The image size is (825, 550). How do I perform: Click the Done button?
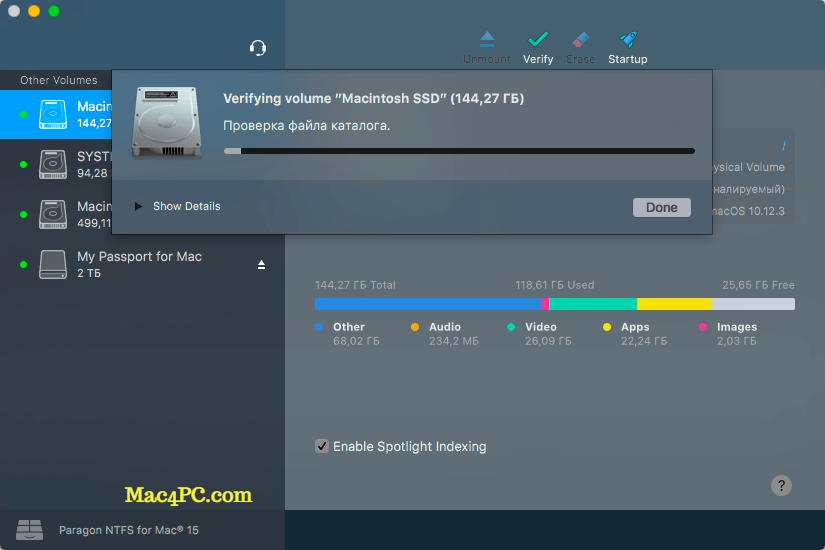pyautogui.click(x=661, y=207)
